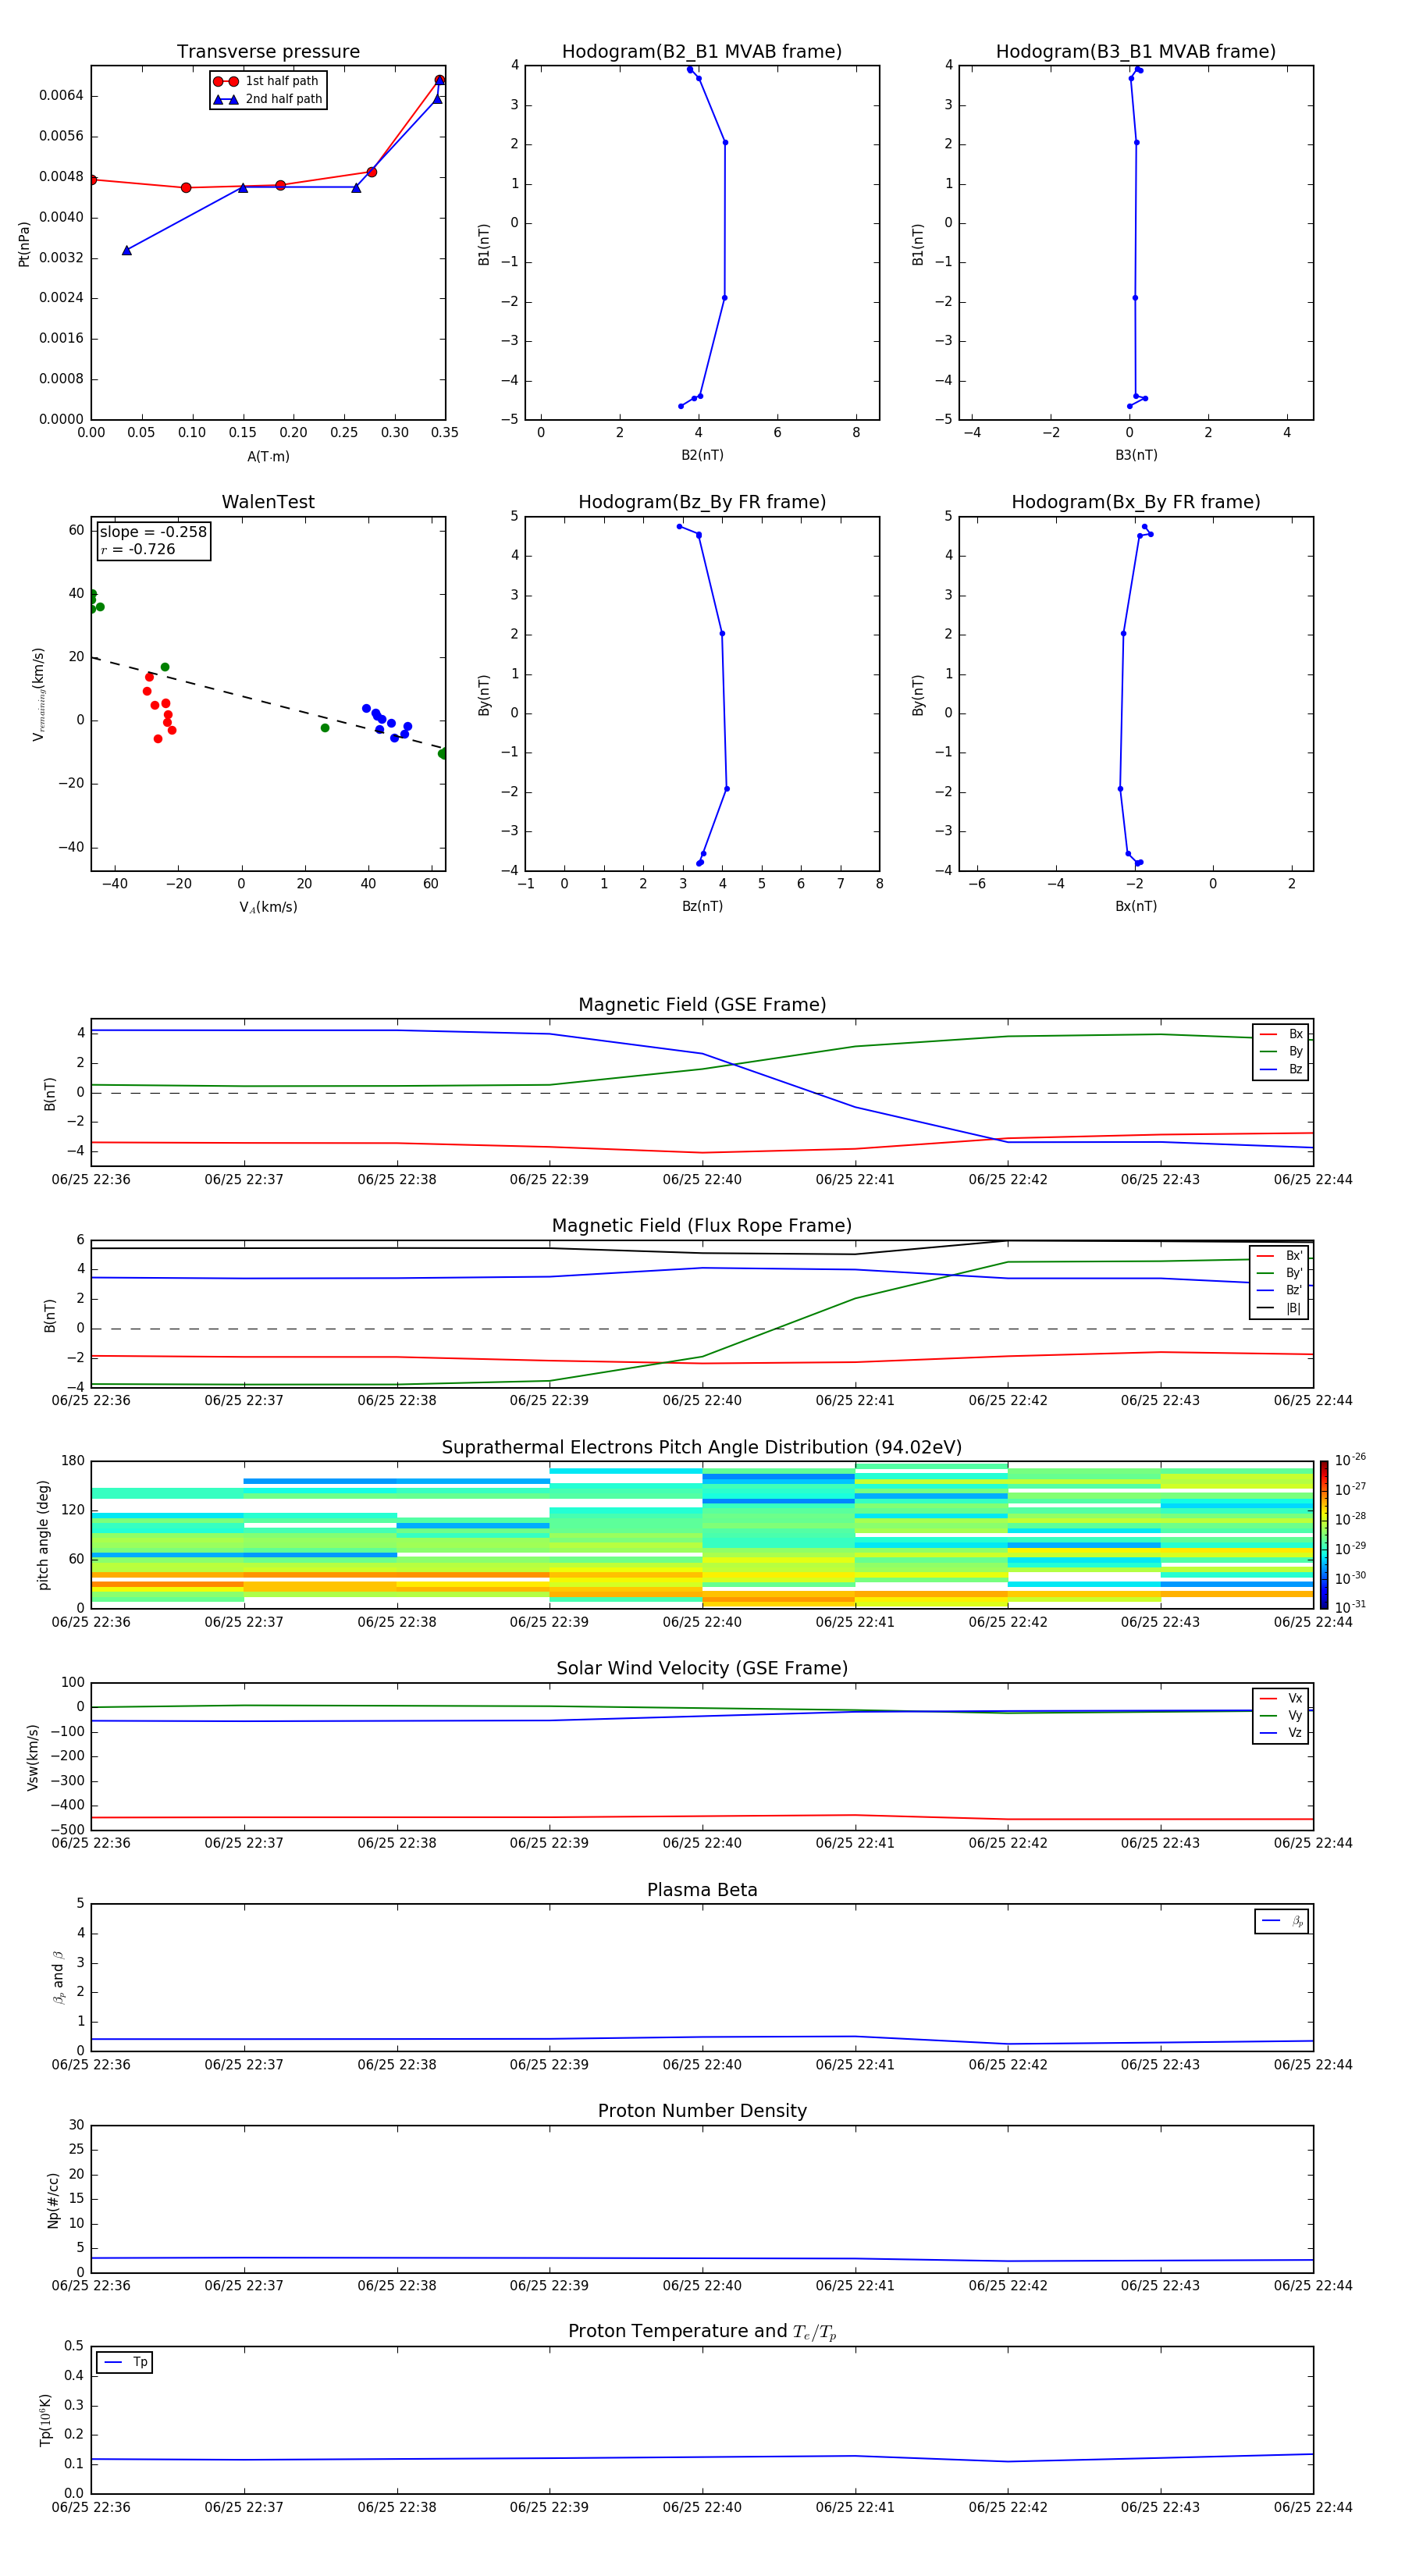
Task: Select "Bx'" in the Flux Rope legend
Action: click(1279, 1256)
